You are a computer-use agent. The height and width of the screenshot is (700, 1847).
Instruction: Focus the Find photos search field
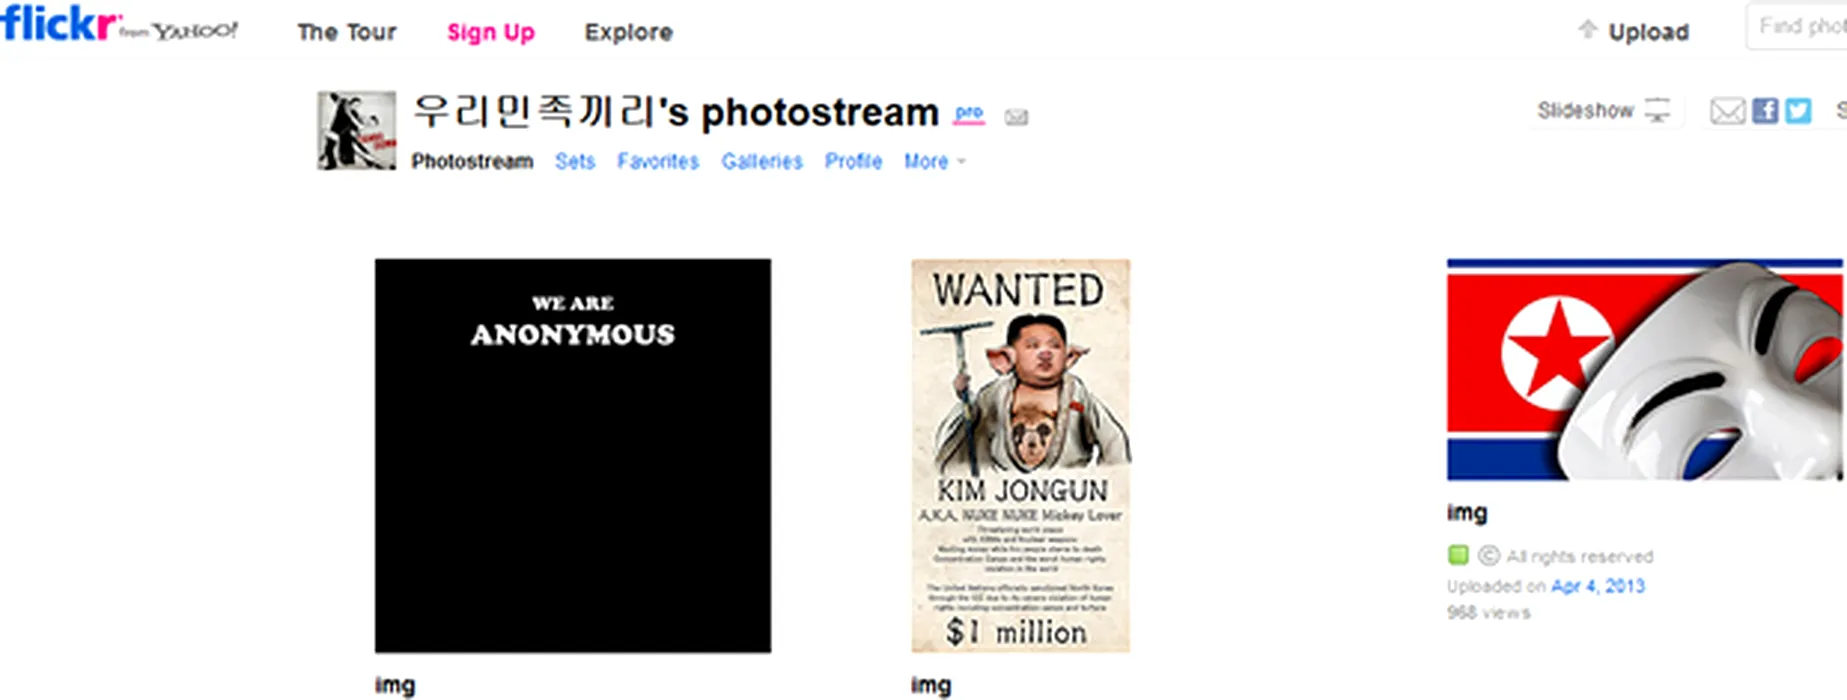pos(1797,27)
